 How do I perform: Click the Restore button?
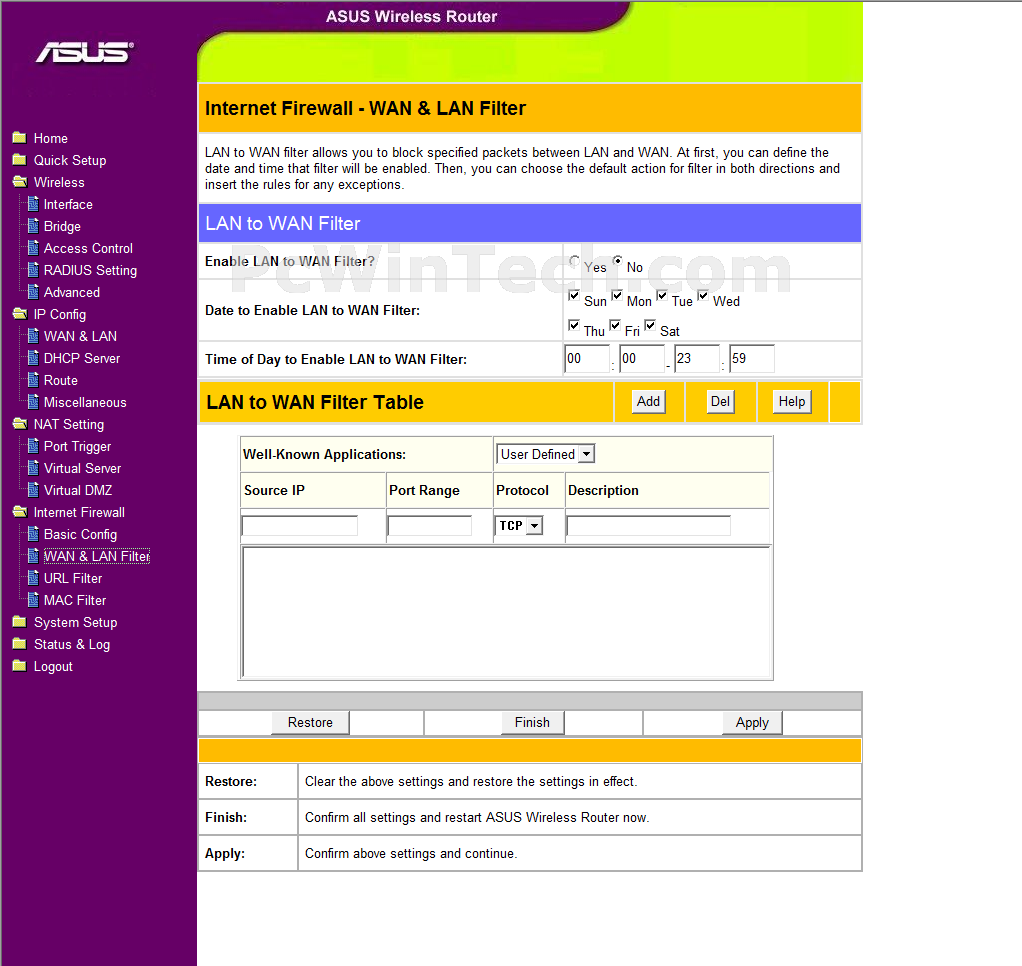310,722
